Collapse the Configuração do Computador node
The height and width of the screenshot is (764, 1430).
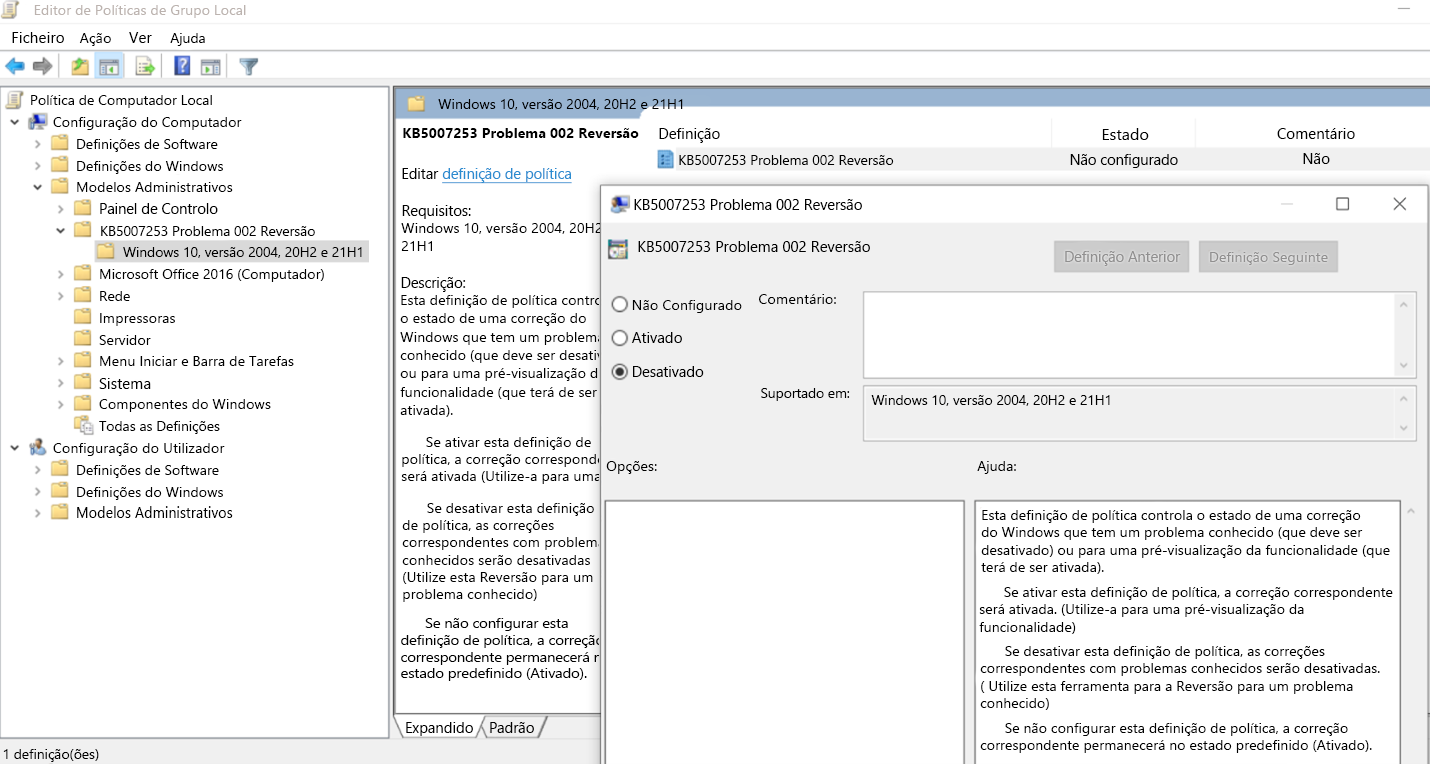click(x=15, y=122)
